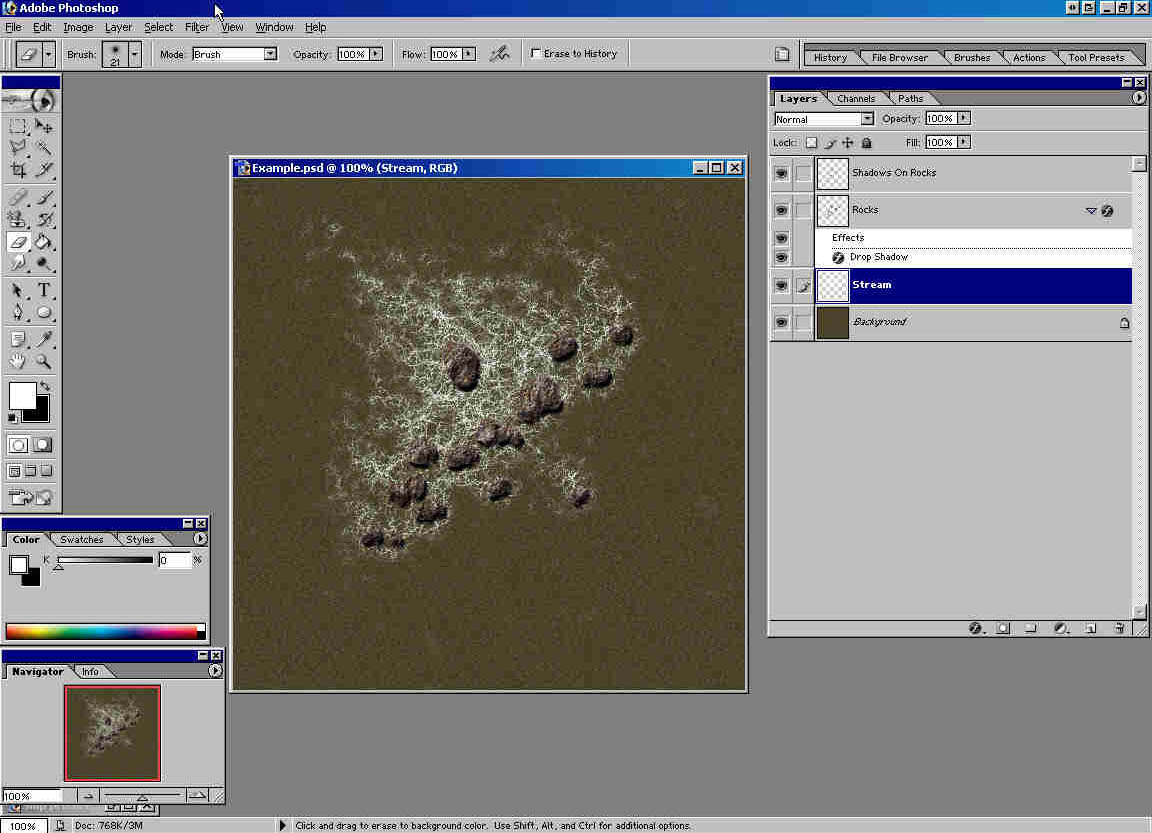Select the Rectangular Marquee tool
Image resolution: width=1152 pixels, height=833 pixels.
[x=18, y=127]
